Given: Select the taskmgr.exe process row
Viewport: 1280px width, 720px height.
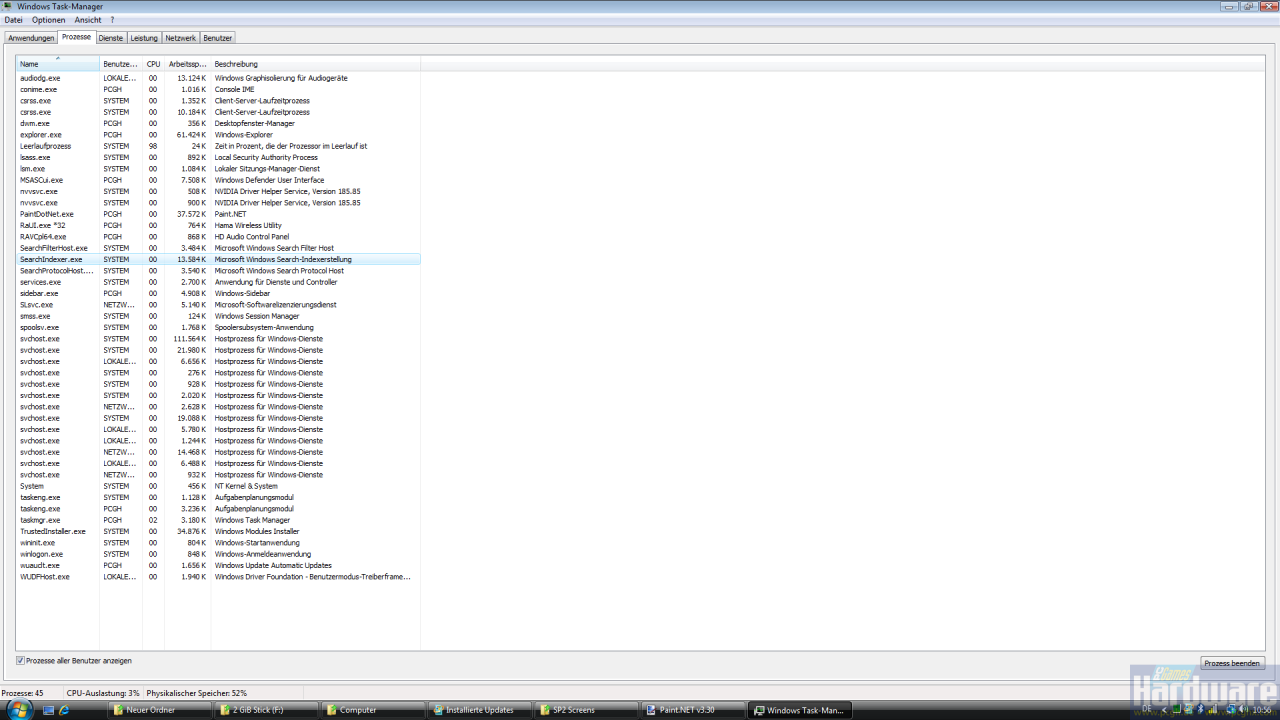Looking at the screenshot, I should pos(218,520).
